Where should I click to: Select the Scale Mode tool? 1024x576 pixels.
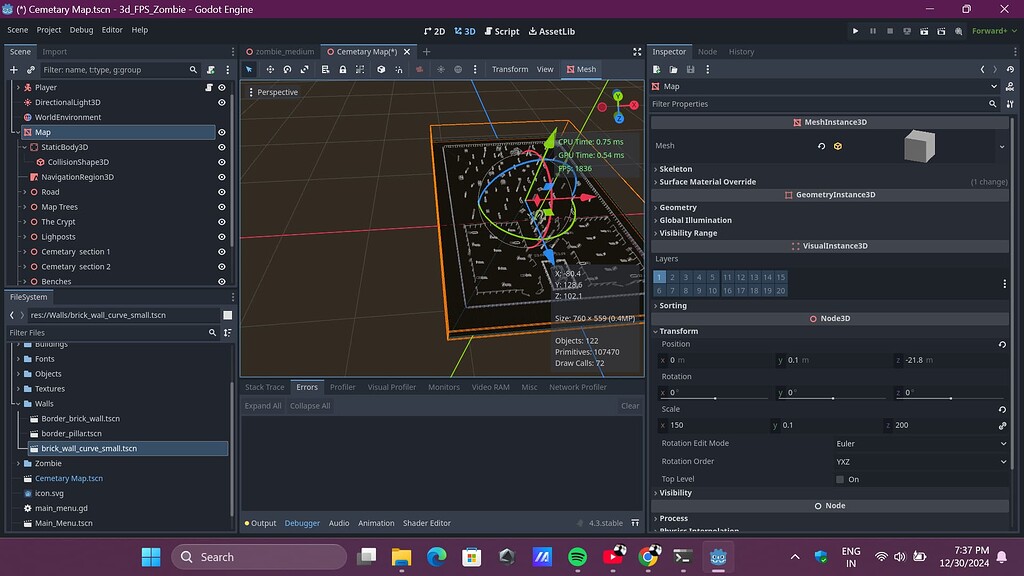[304, 69]
